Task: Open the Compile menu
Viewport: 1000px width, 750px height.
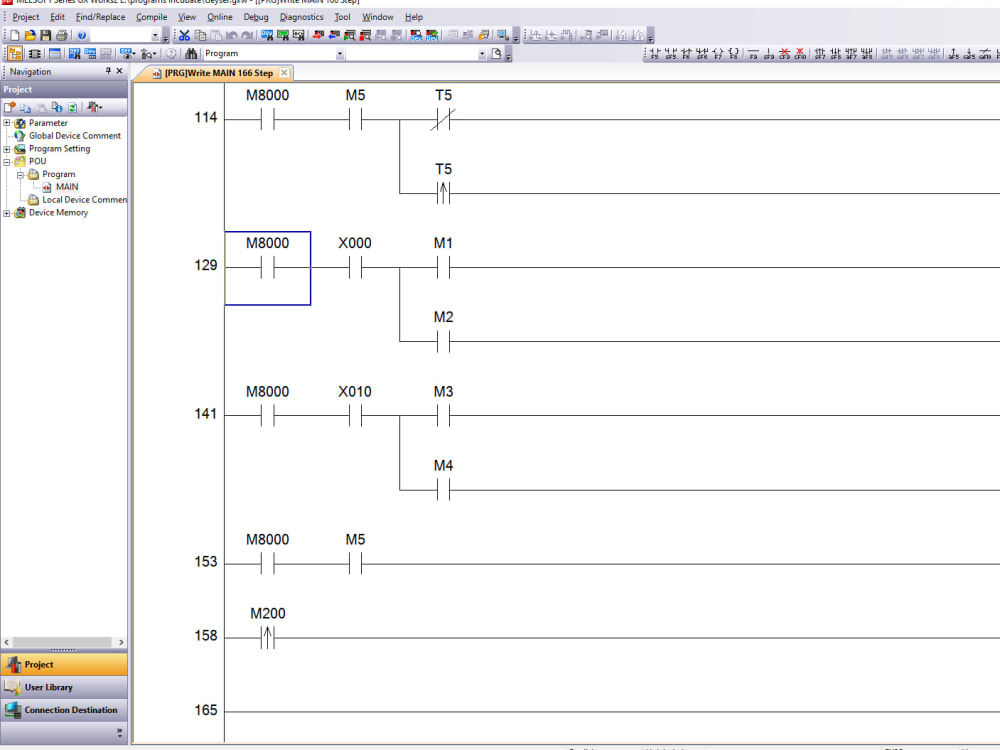Action: coord(151,17)
